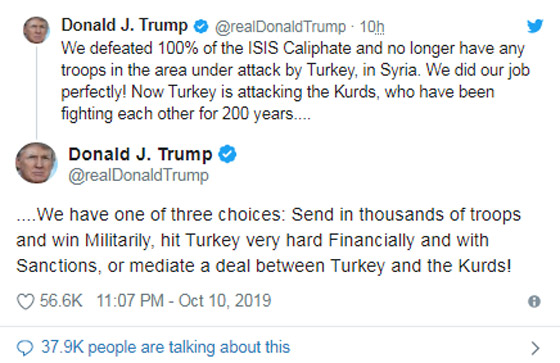Viewport: 560px width, 363px height.
Task: Like the tweet with the heart icon
Action: click(x=25, y=301)
